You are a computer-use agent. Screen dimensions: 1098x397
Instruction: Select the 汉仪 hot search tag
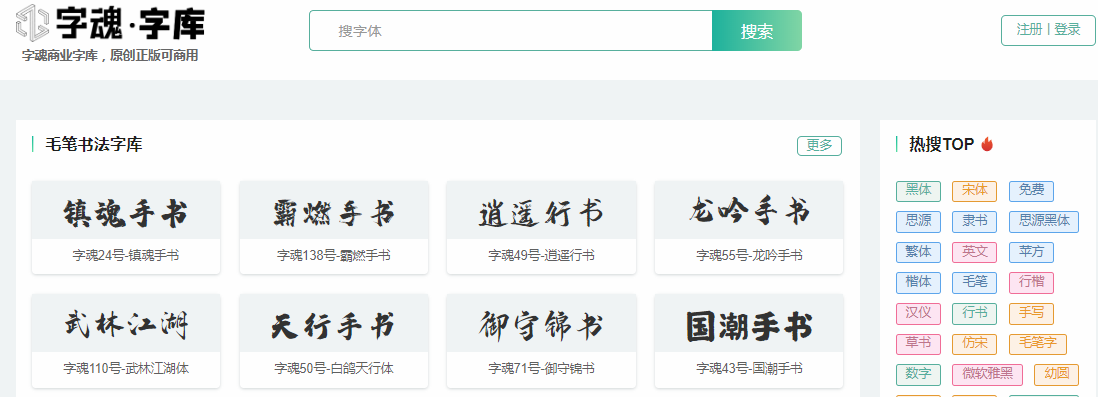pos(918,314)
